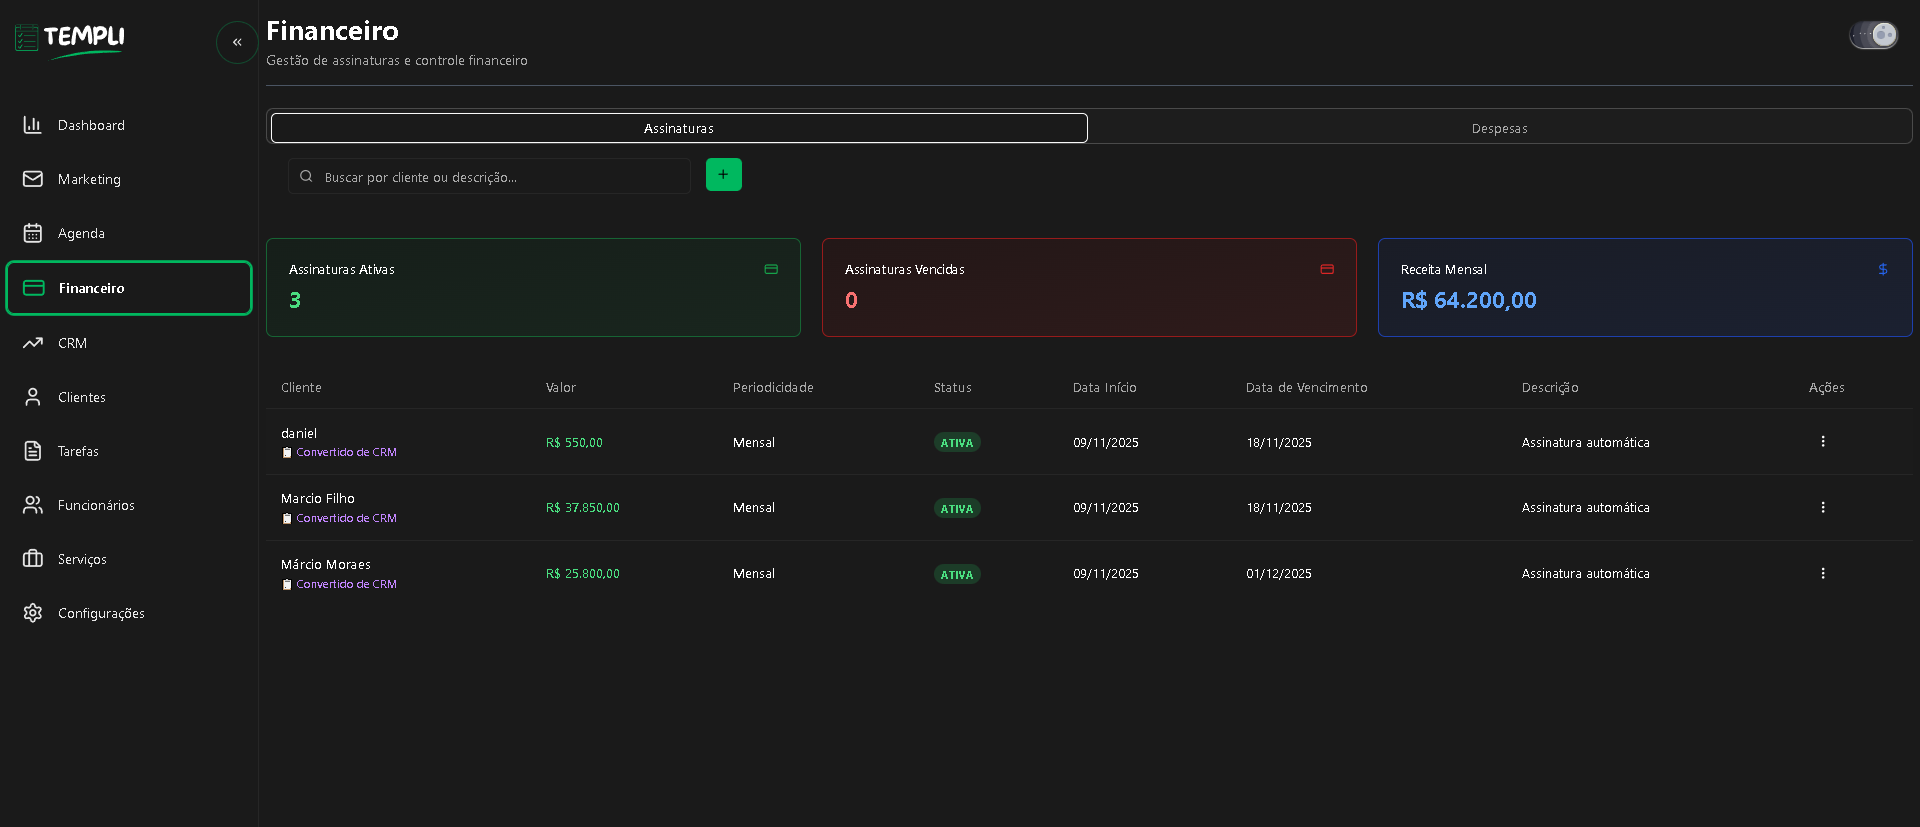The image size is (1920, 827).
Task: Click the Status column header
Action: 953,388
